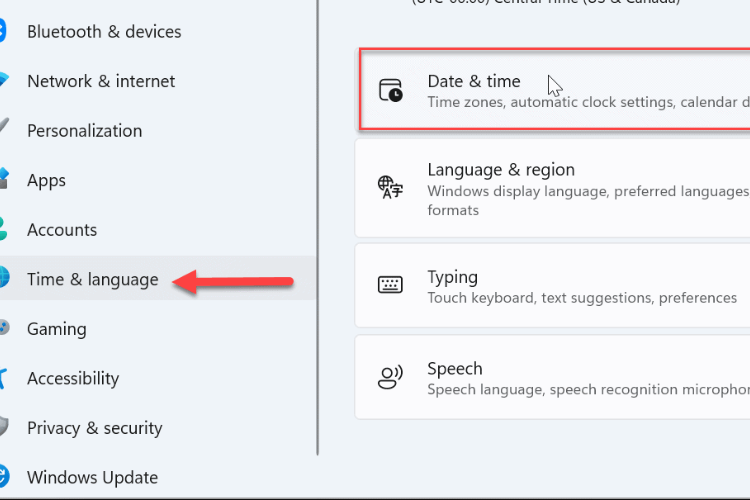Open Bluetooth & devices settings
The image size is (750, 500).
point(104,32)
